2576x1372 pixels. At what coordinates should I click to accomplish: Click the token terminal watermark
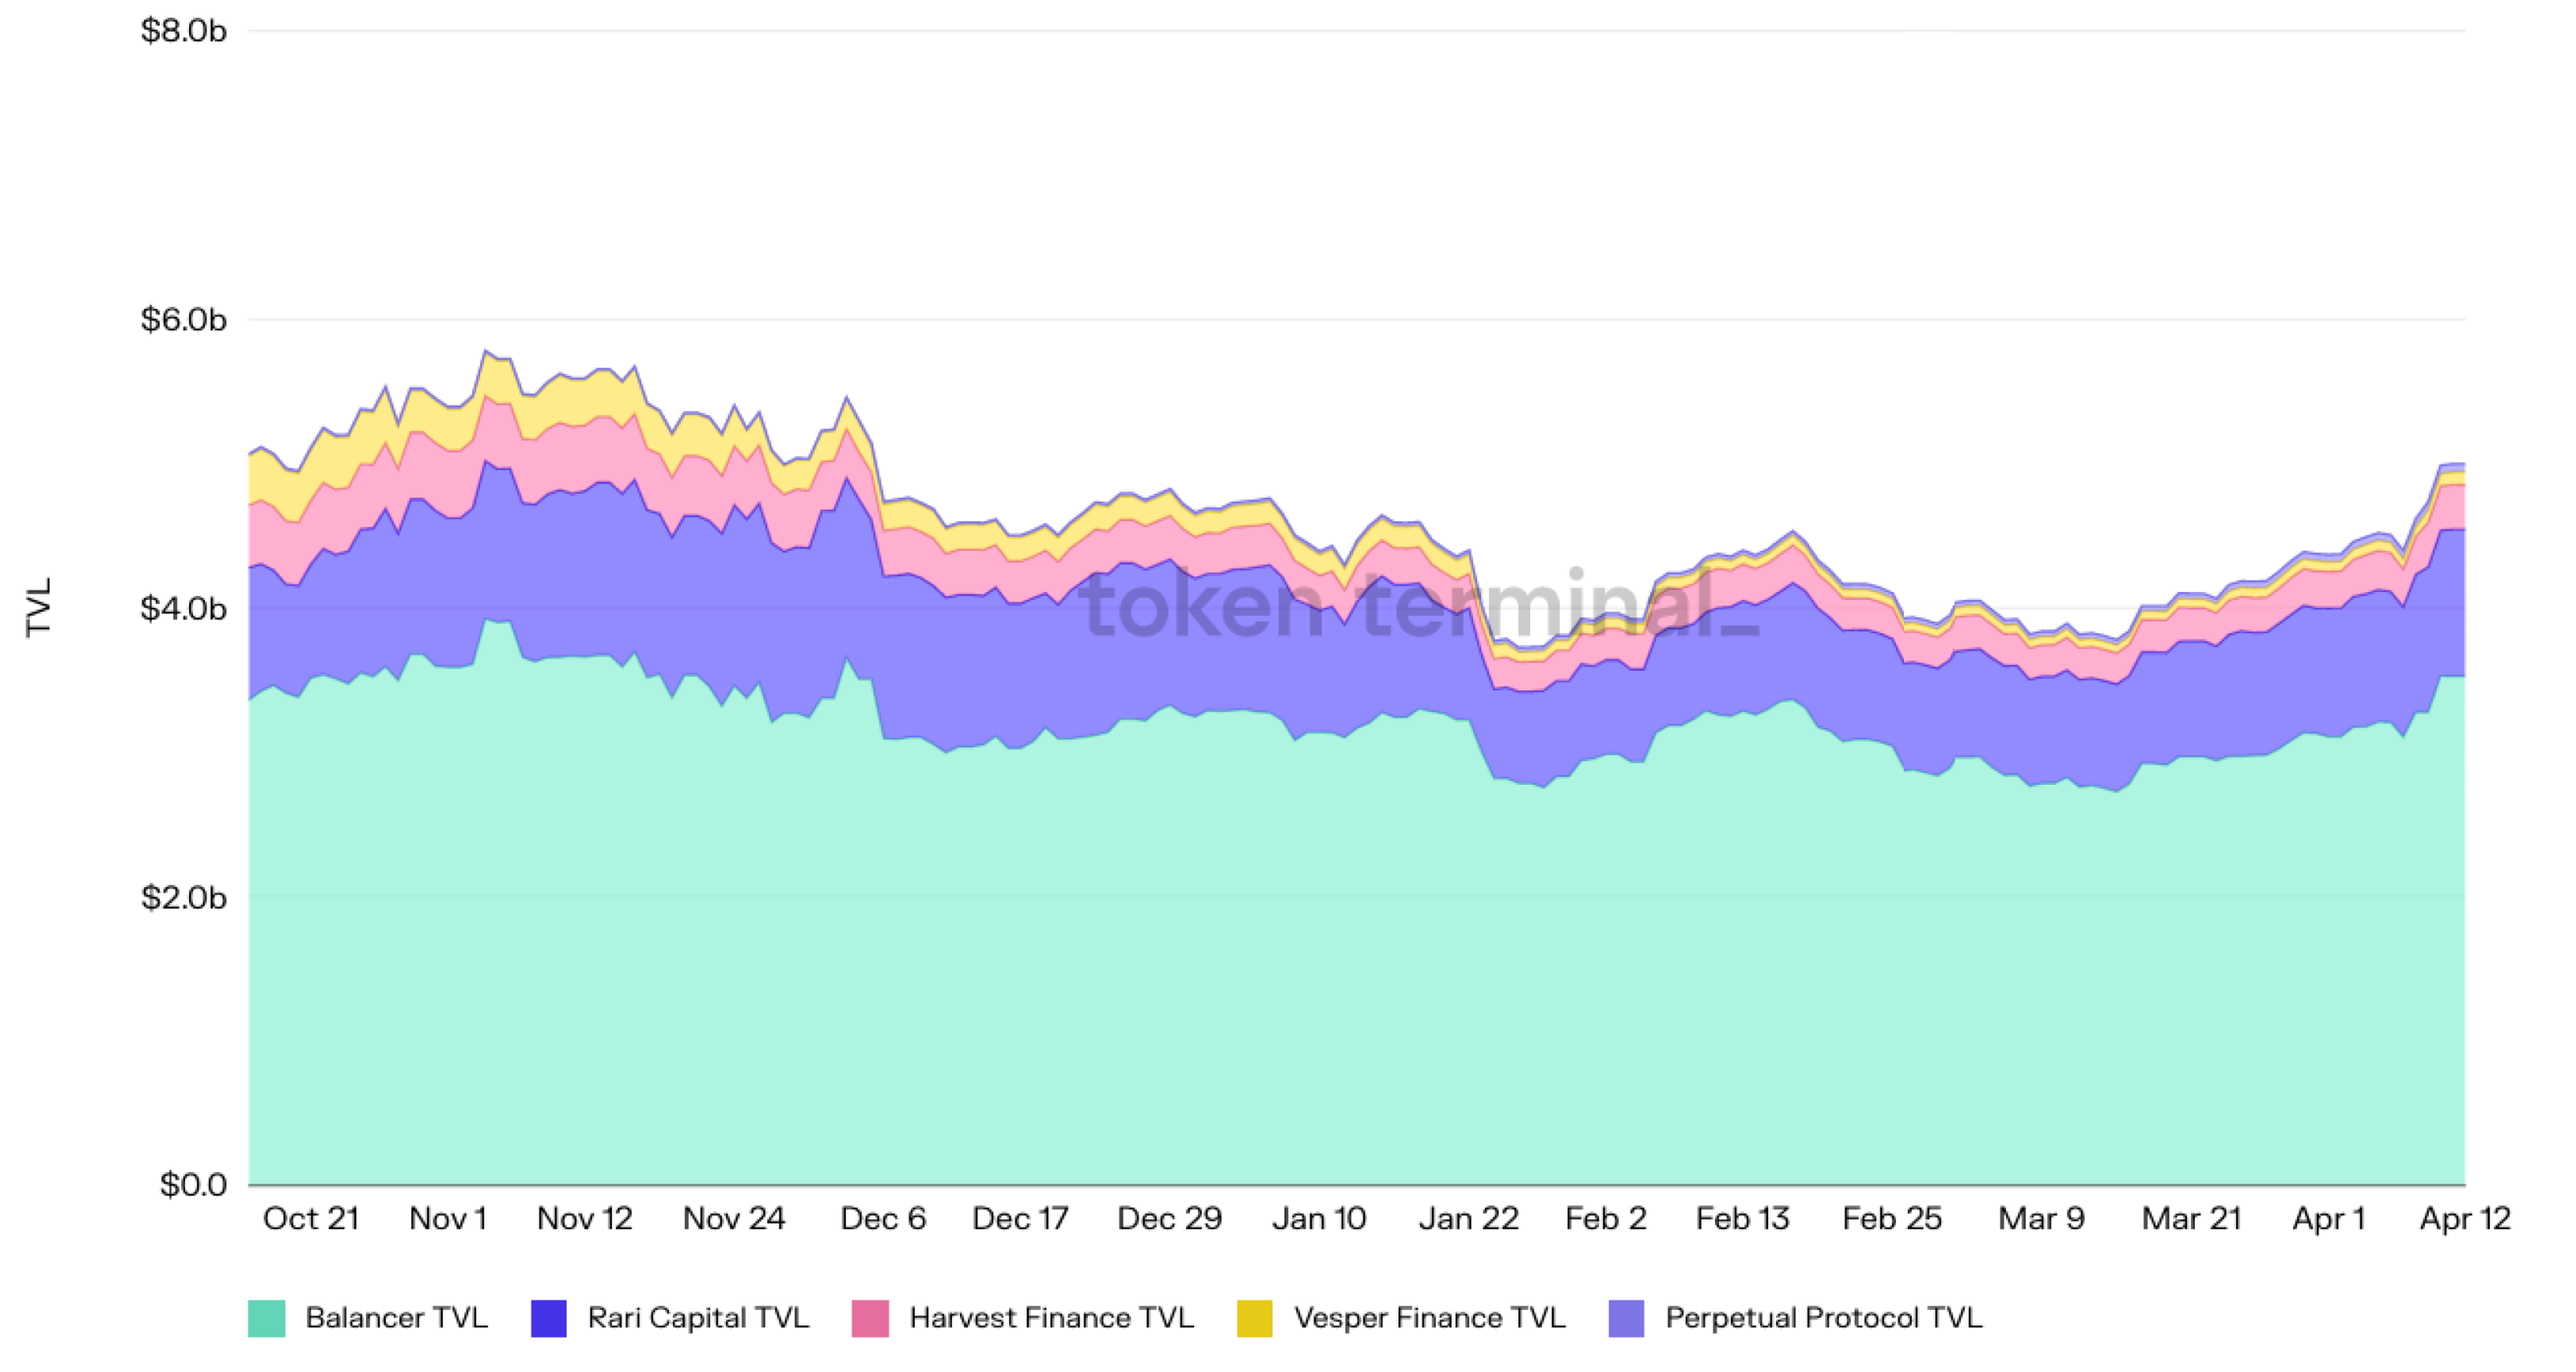coord(1421,604)
